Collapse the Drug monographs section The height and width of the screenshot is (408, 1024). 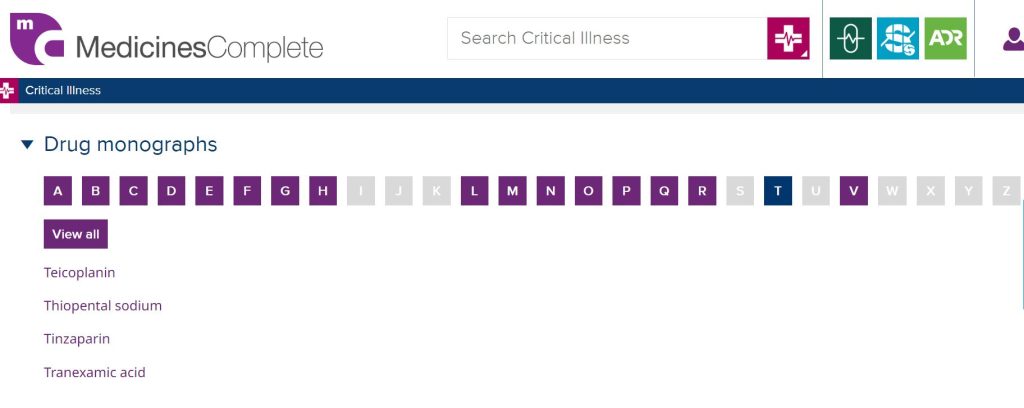click(27, 145)
